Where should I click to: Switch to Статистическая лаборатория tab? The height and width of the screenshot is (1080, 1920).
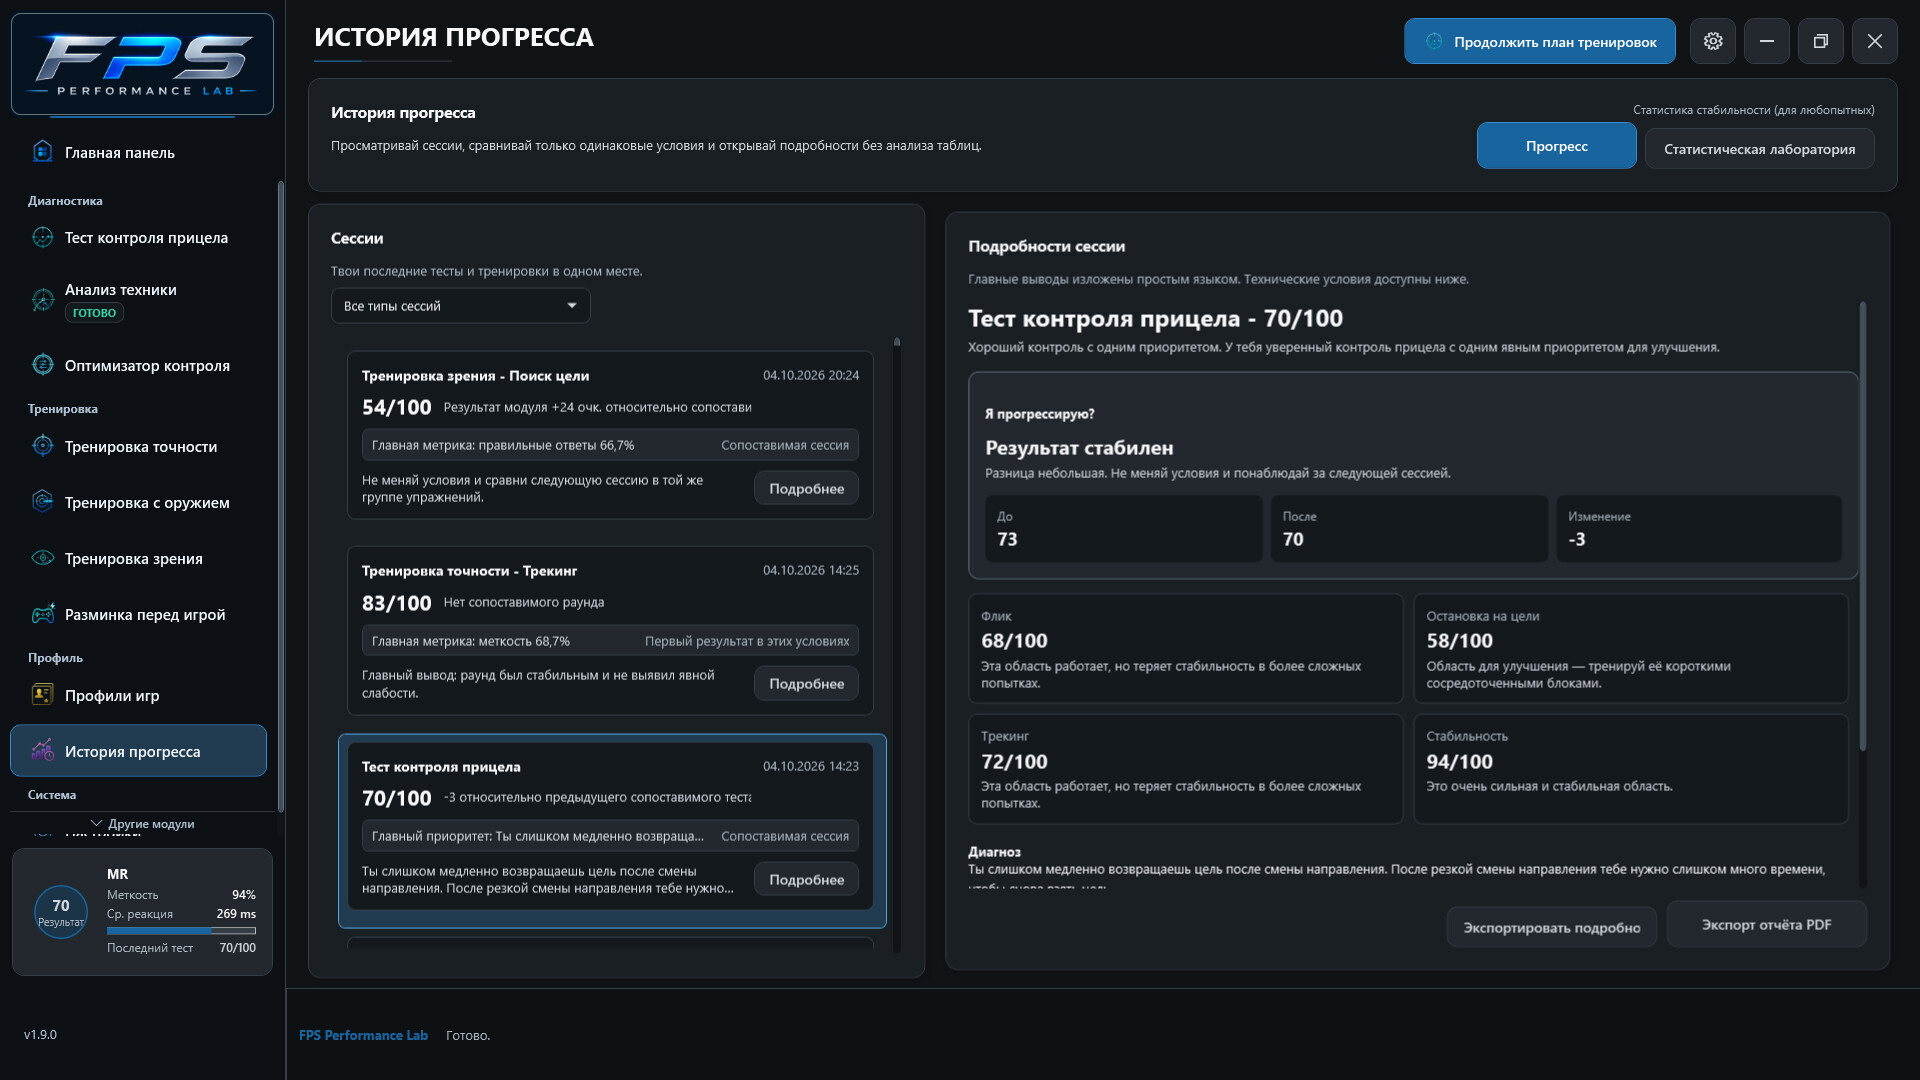[x=1759, y=149]
